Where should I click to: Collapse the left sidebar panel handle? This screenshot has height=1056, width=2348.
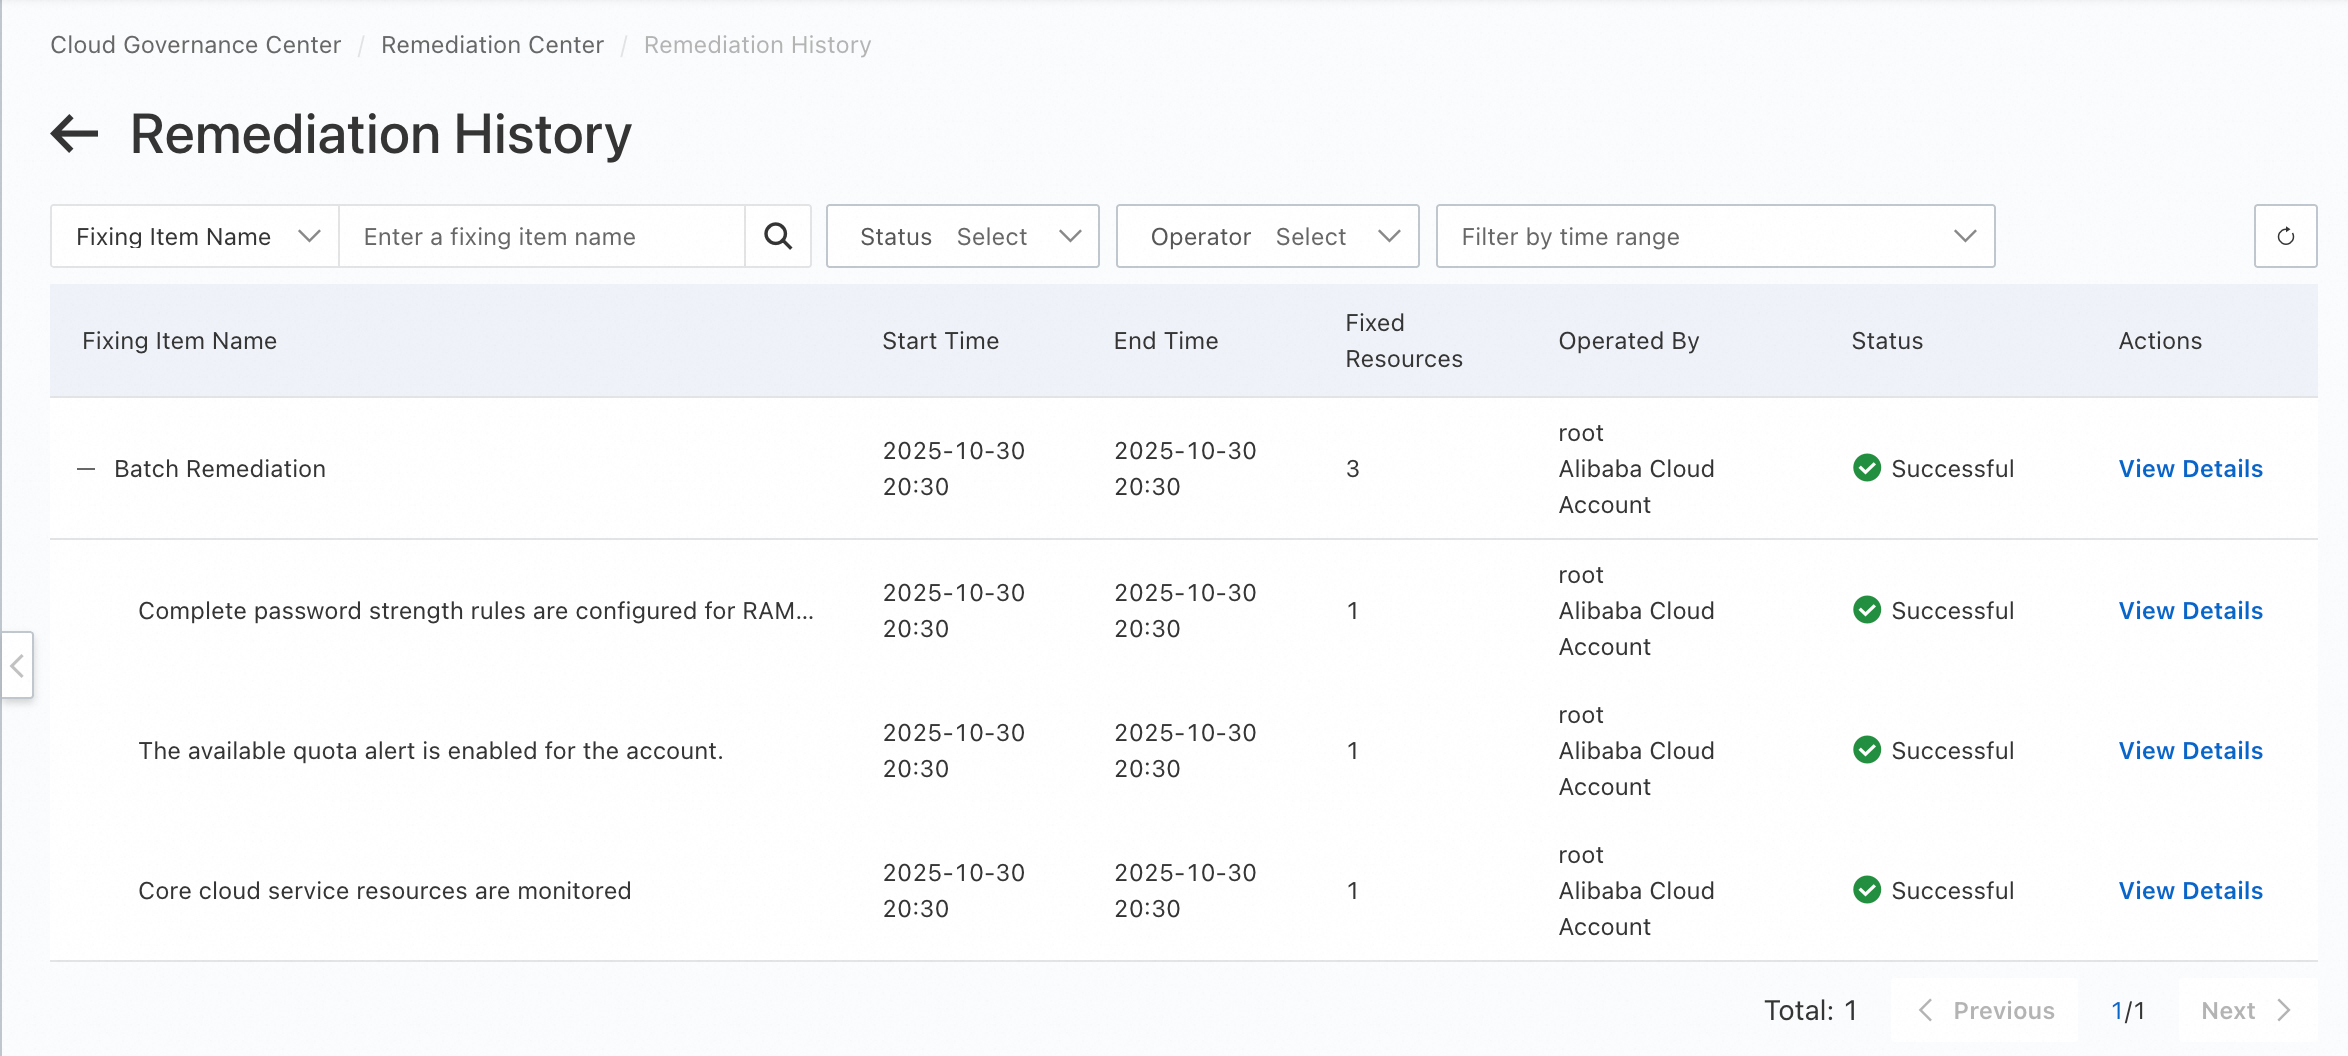click(17, 665)
